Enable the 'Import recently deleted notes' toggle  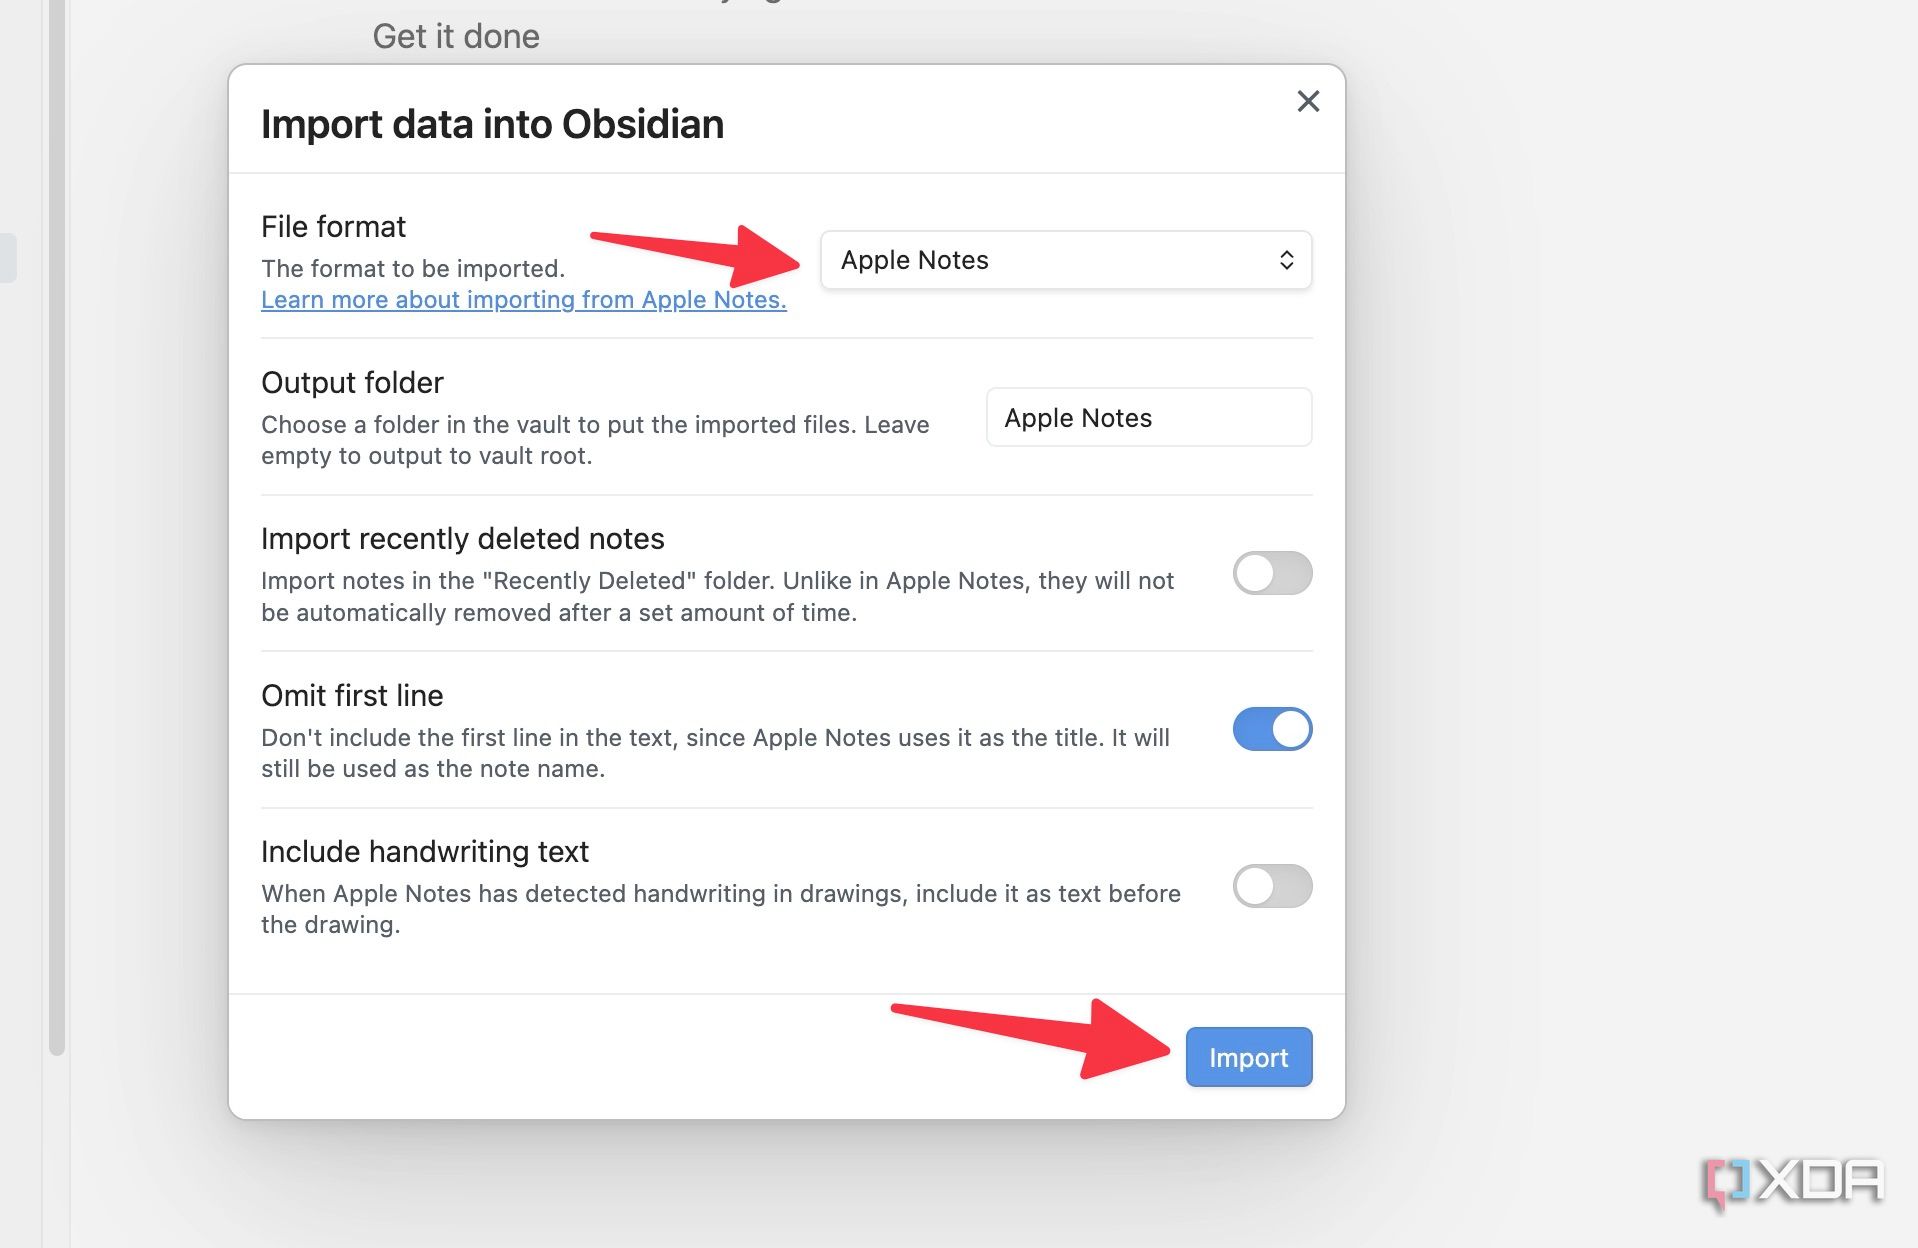[1272, 573]
